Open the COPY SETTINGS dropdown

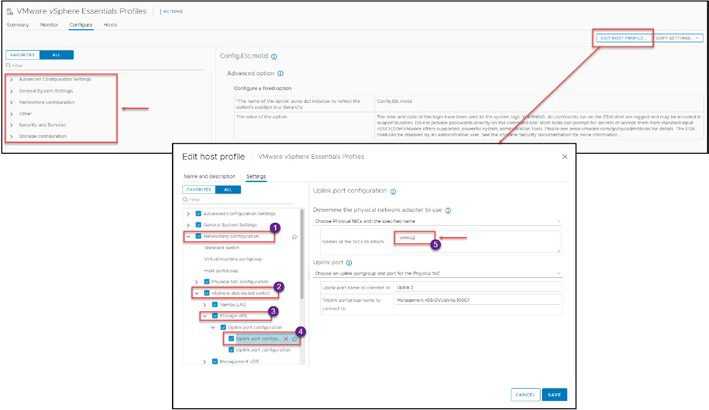pos(678,38)
